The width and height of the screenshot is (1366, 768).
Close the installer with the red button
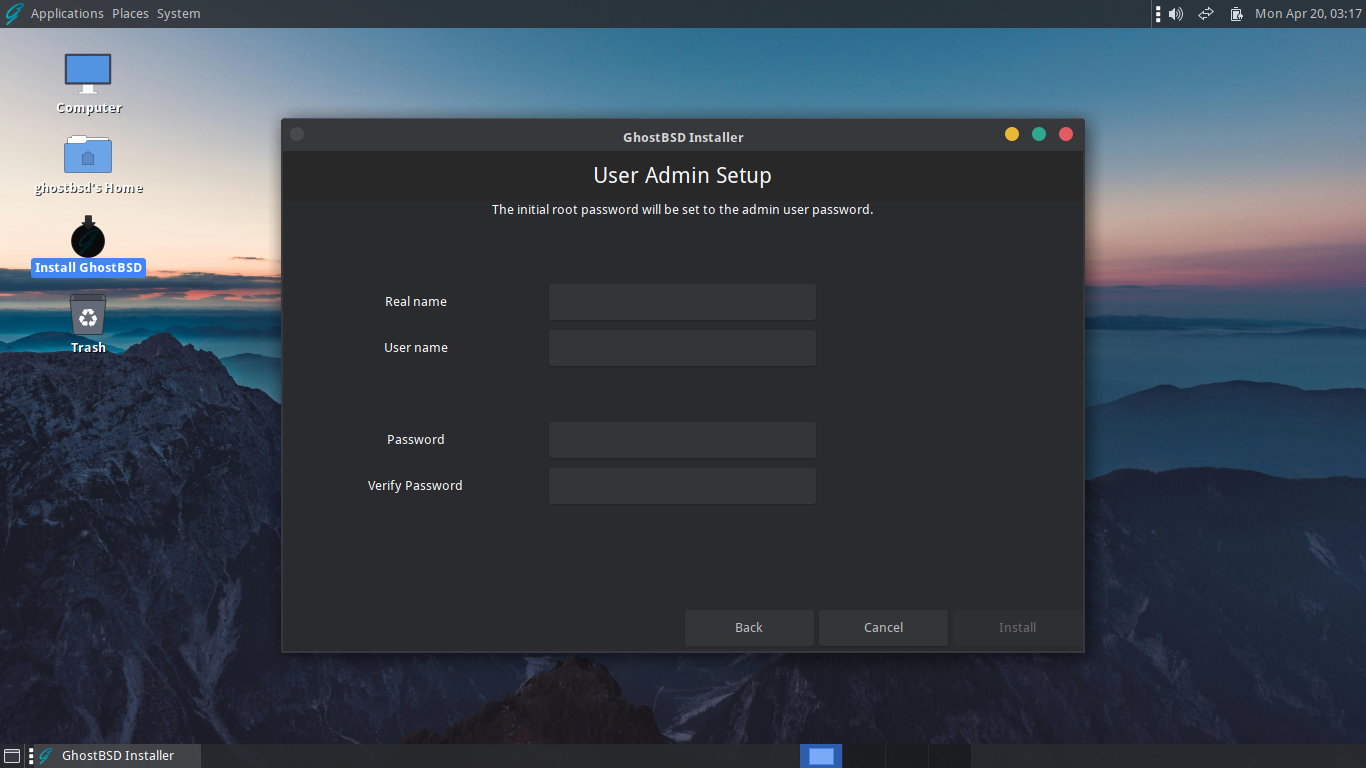click(x=1066, y=134)
